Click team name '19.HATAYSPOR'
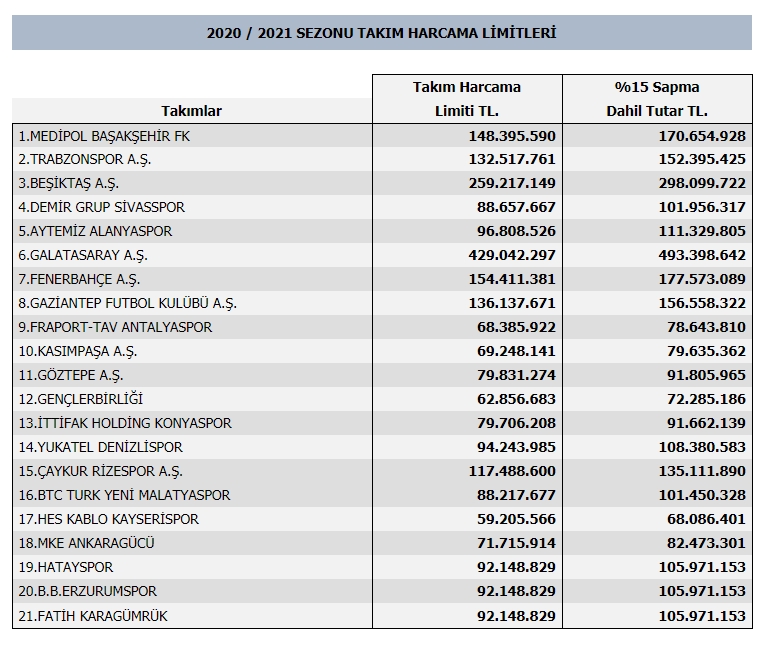Image resolution: width=764 pixels, height=656 pixels. click(66, 567)
